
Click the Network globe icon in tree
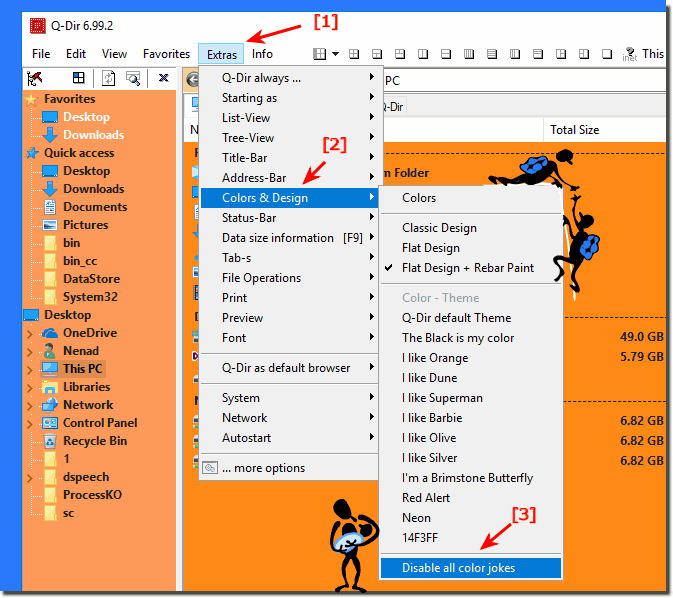[x=50, y=405]
